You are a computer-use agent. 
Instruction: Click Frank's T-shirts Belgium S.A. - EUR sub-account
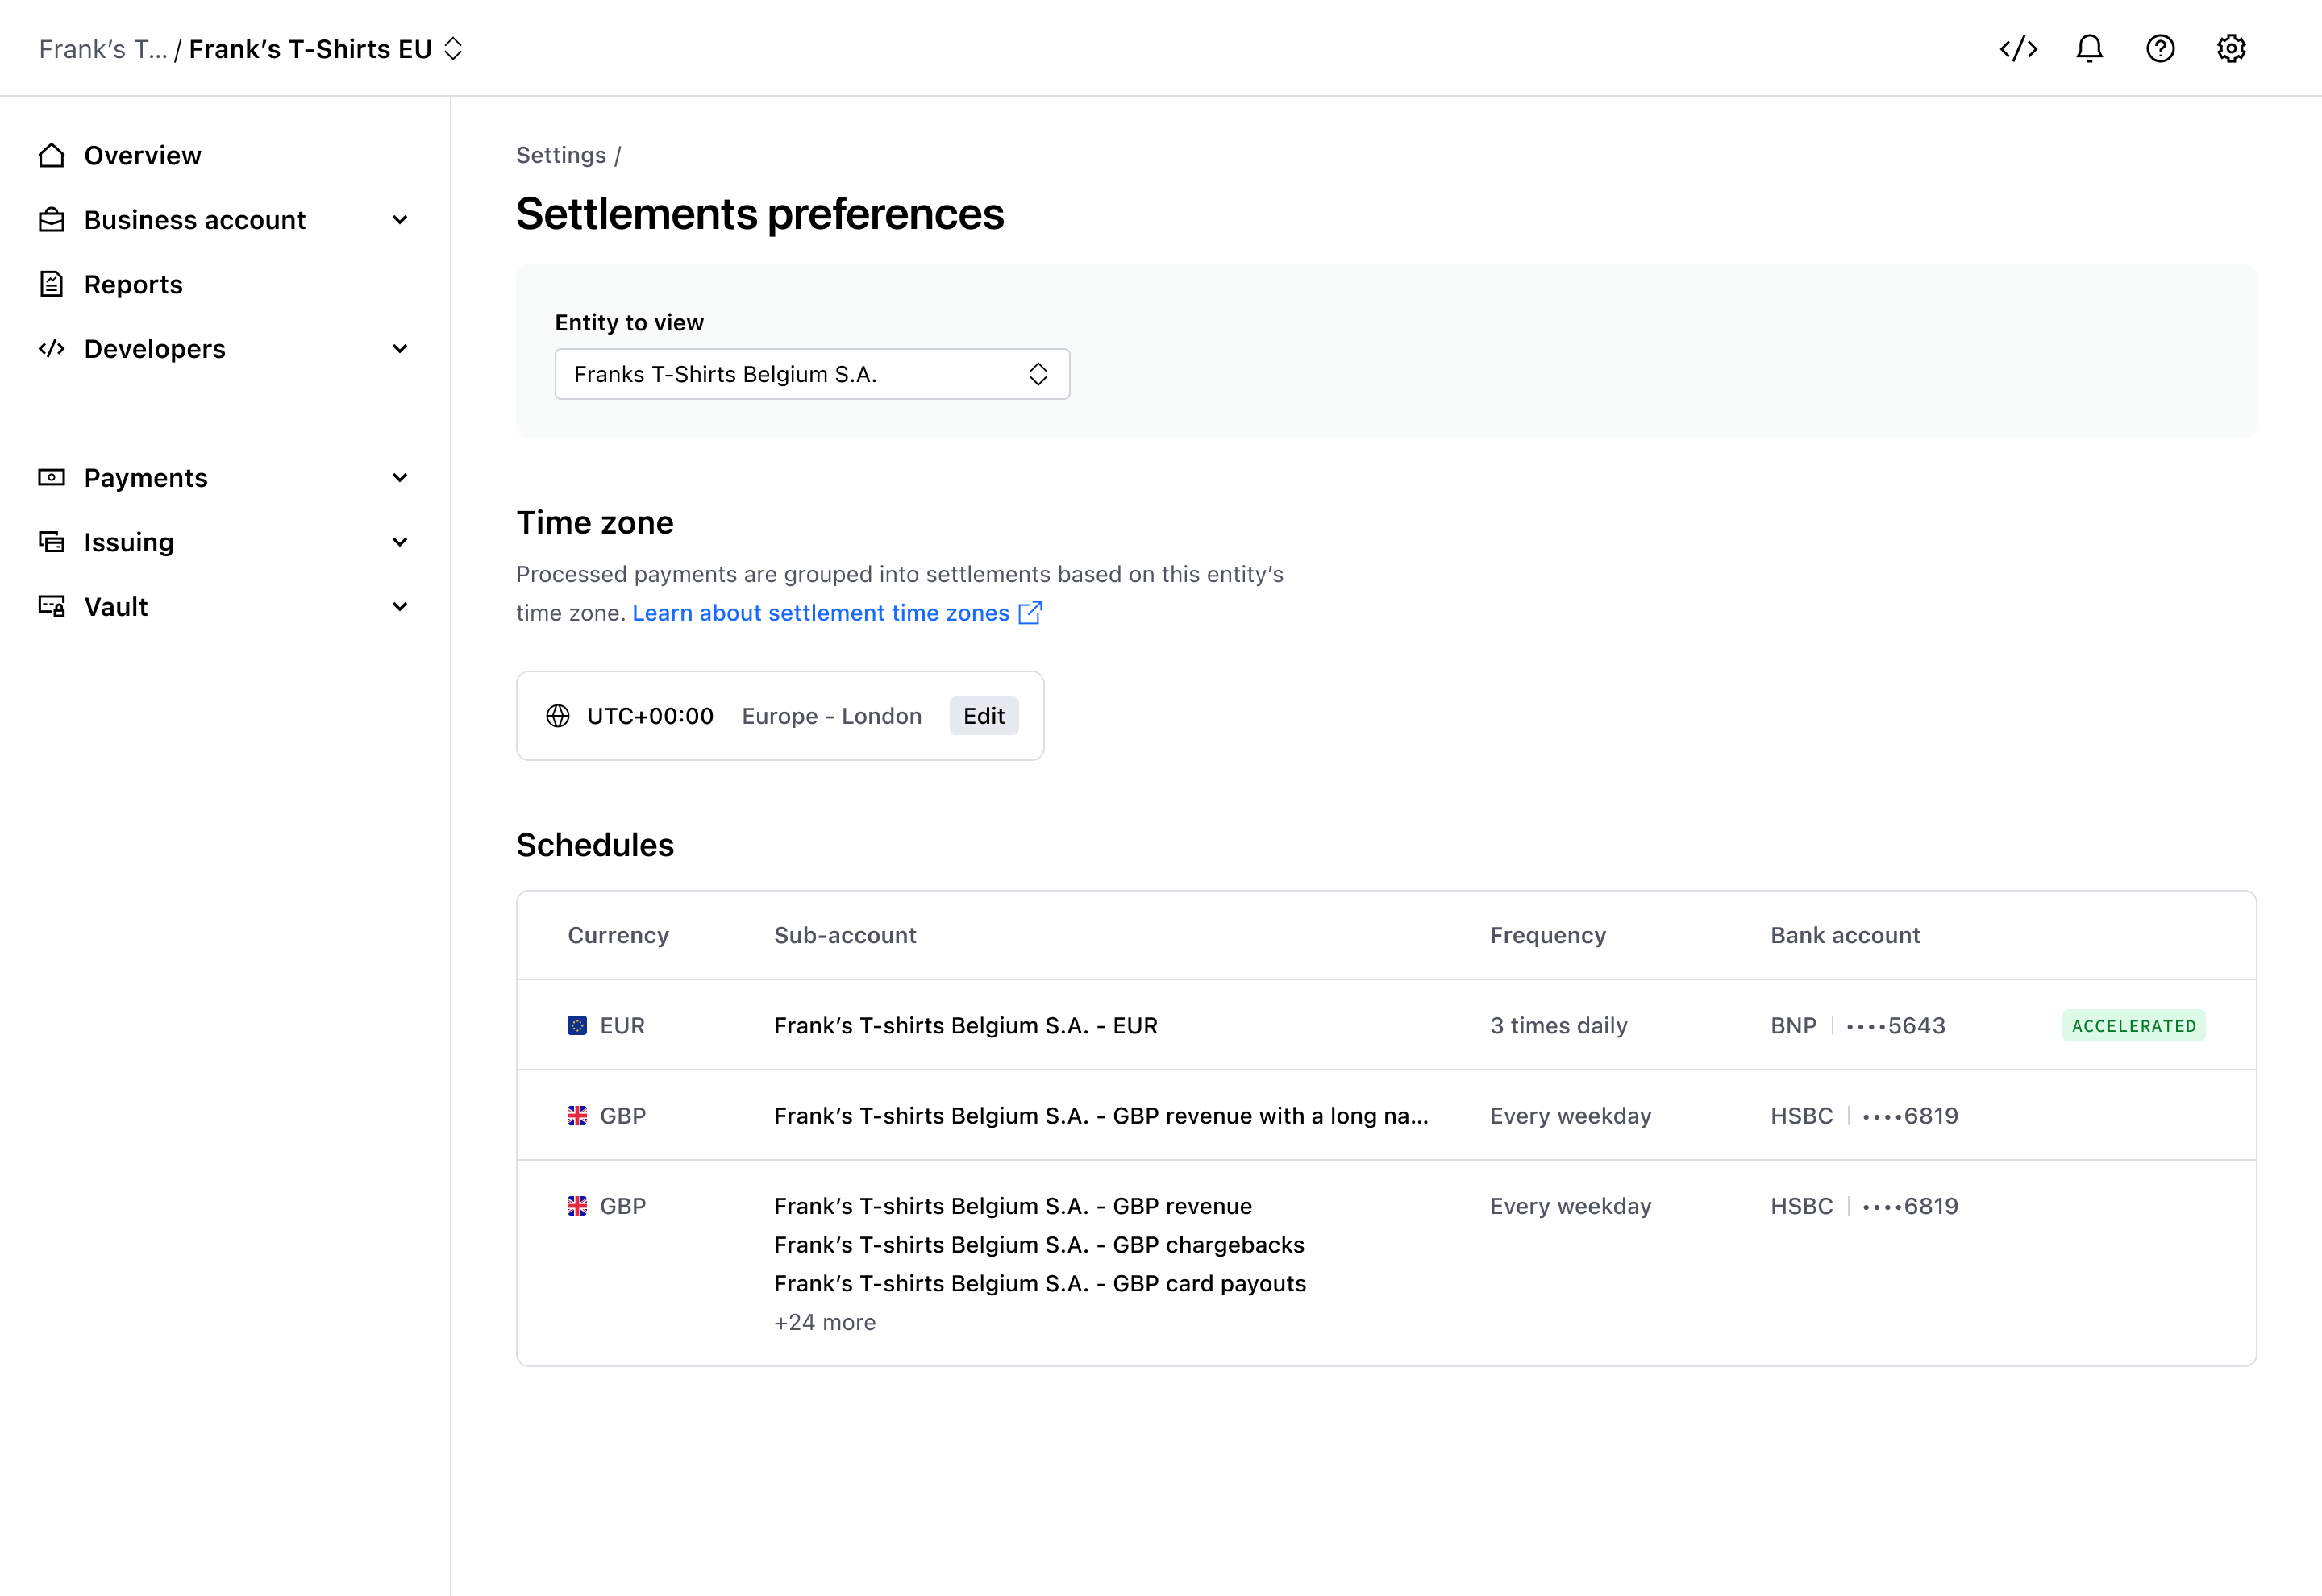966,1025
